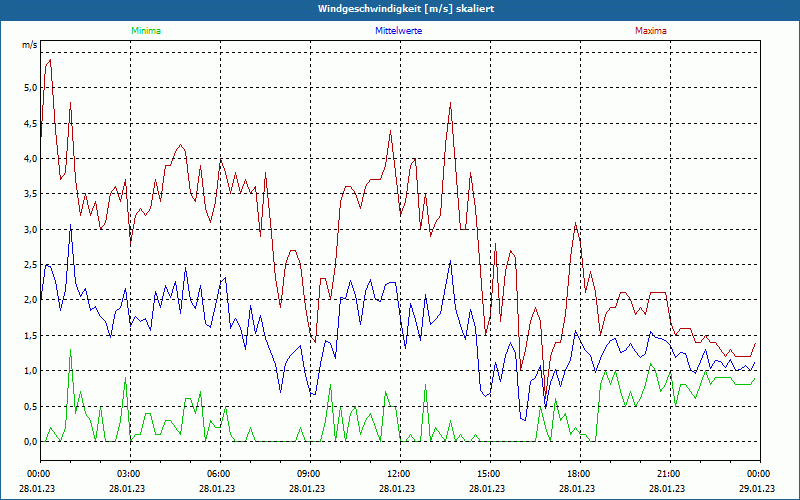Click the "15:00" time axis label
800x500 pixels.
point(487,474)
